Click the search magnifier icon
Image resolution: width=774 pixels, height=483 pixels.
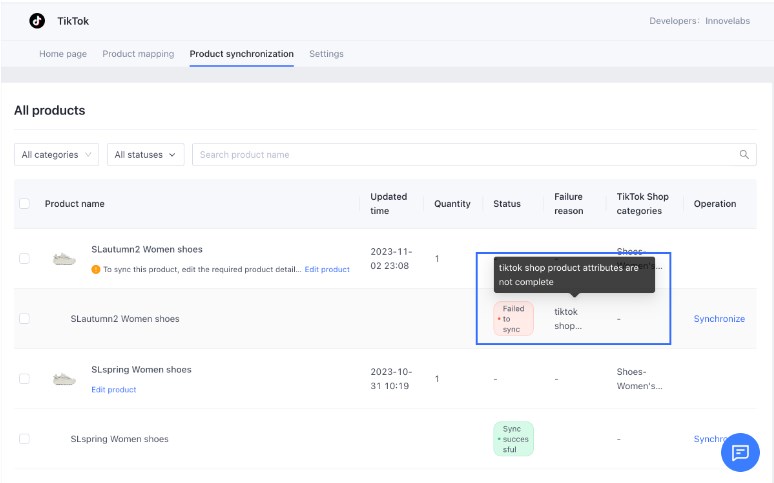tap(744, 155)
